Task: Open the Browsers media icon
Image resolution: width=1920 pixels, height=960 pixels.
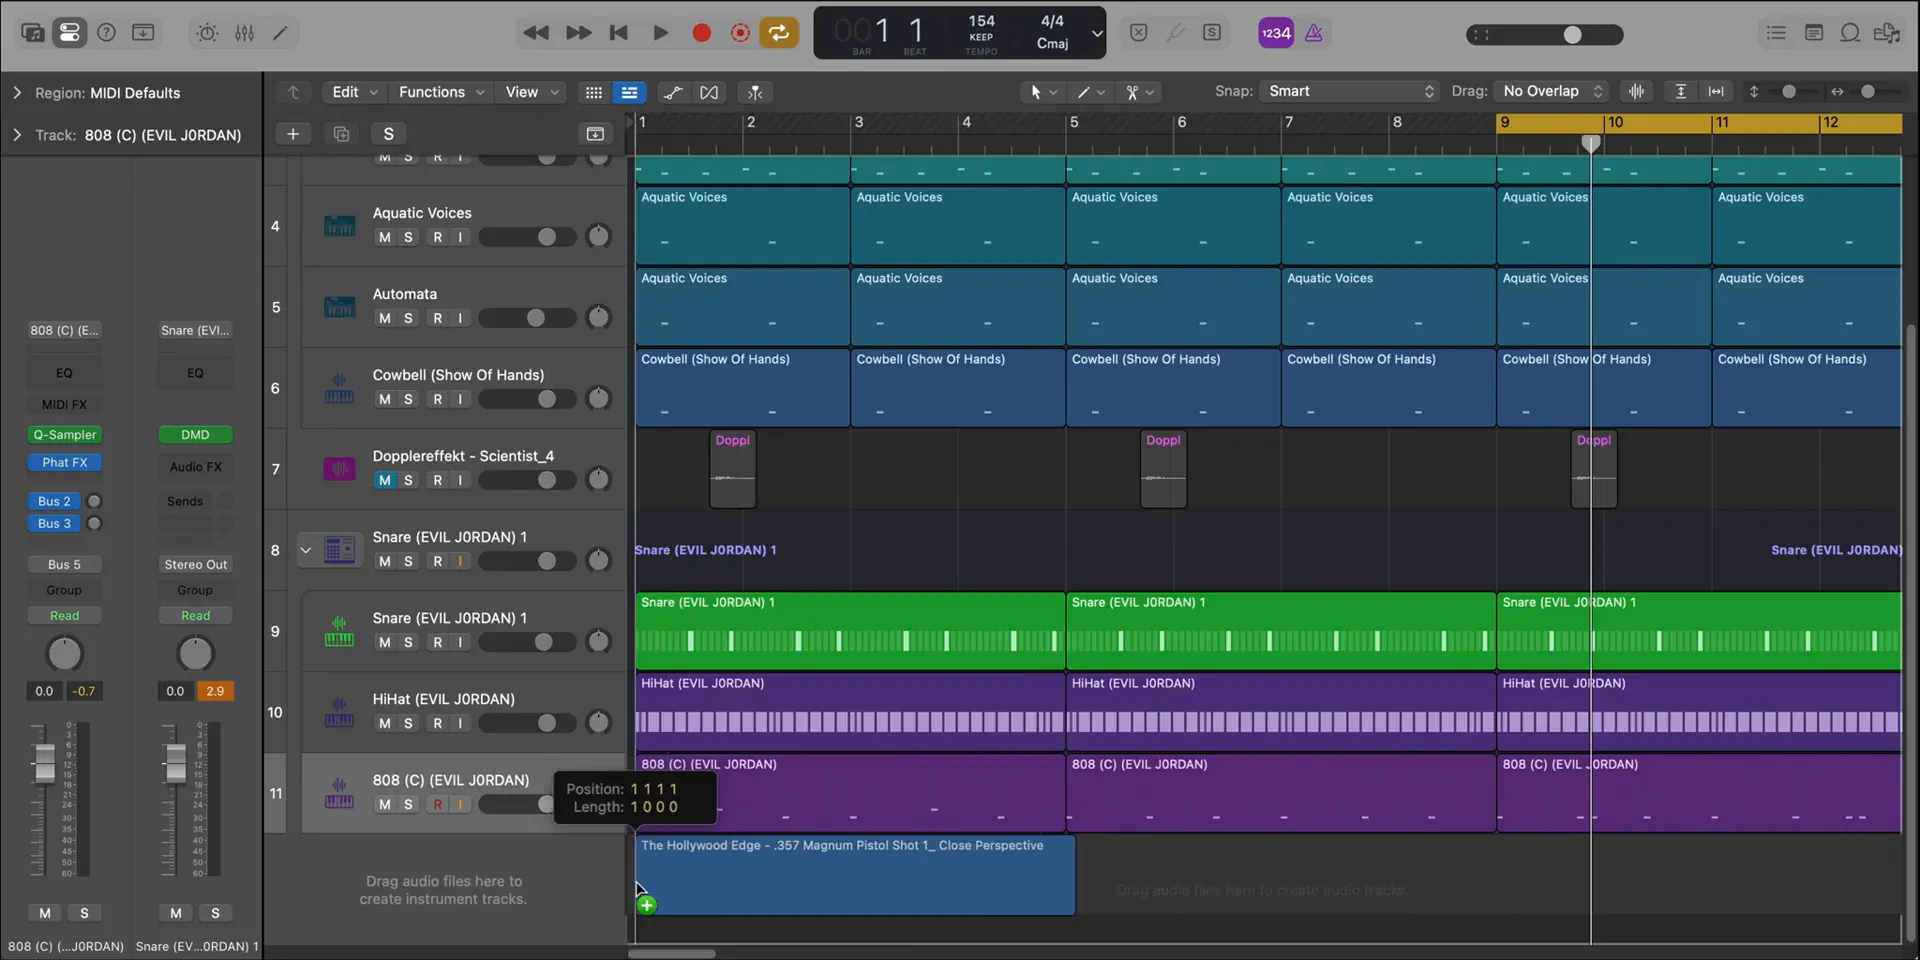Action: pyautogui.click(x=1887, y=33)
